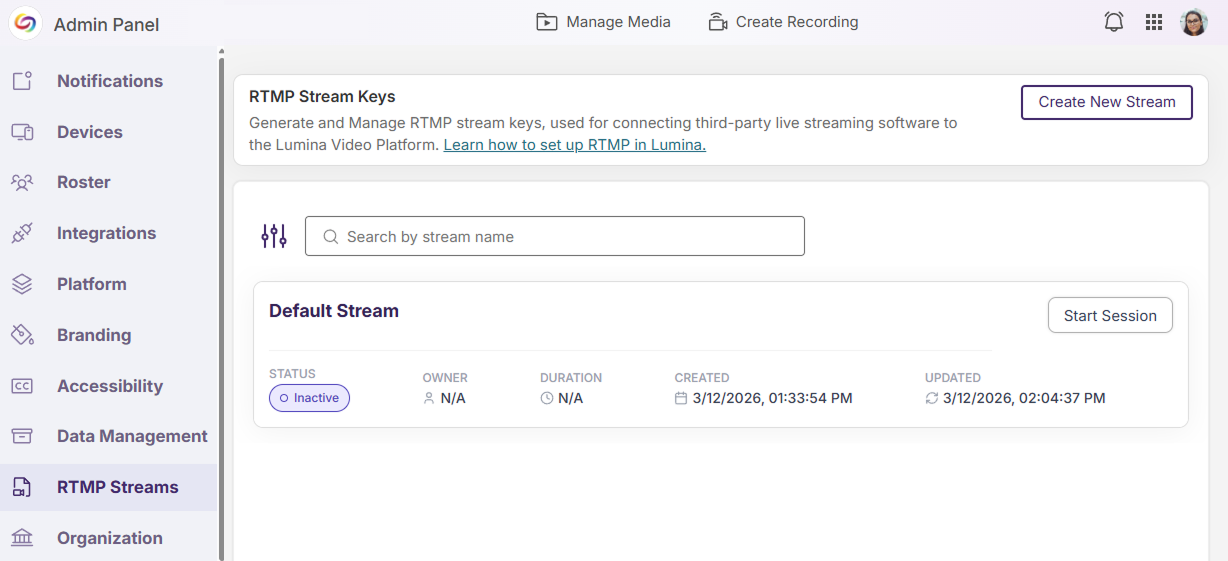Click the Branding paint icon
1228x561 pixels.
pos(22,335)
